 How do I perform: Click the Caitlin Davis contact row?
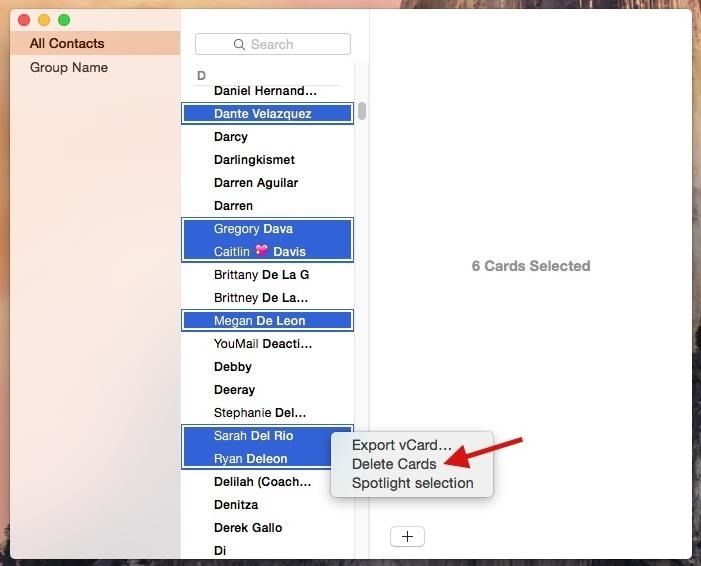pyautogui.click(x=260, y=251)
